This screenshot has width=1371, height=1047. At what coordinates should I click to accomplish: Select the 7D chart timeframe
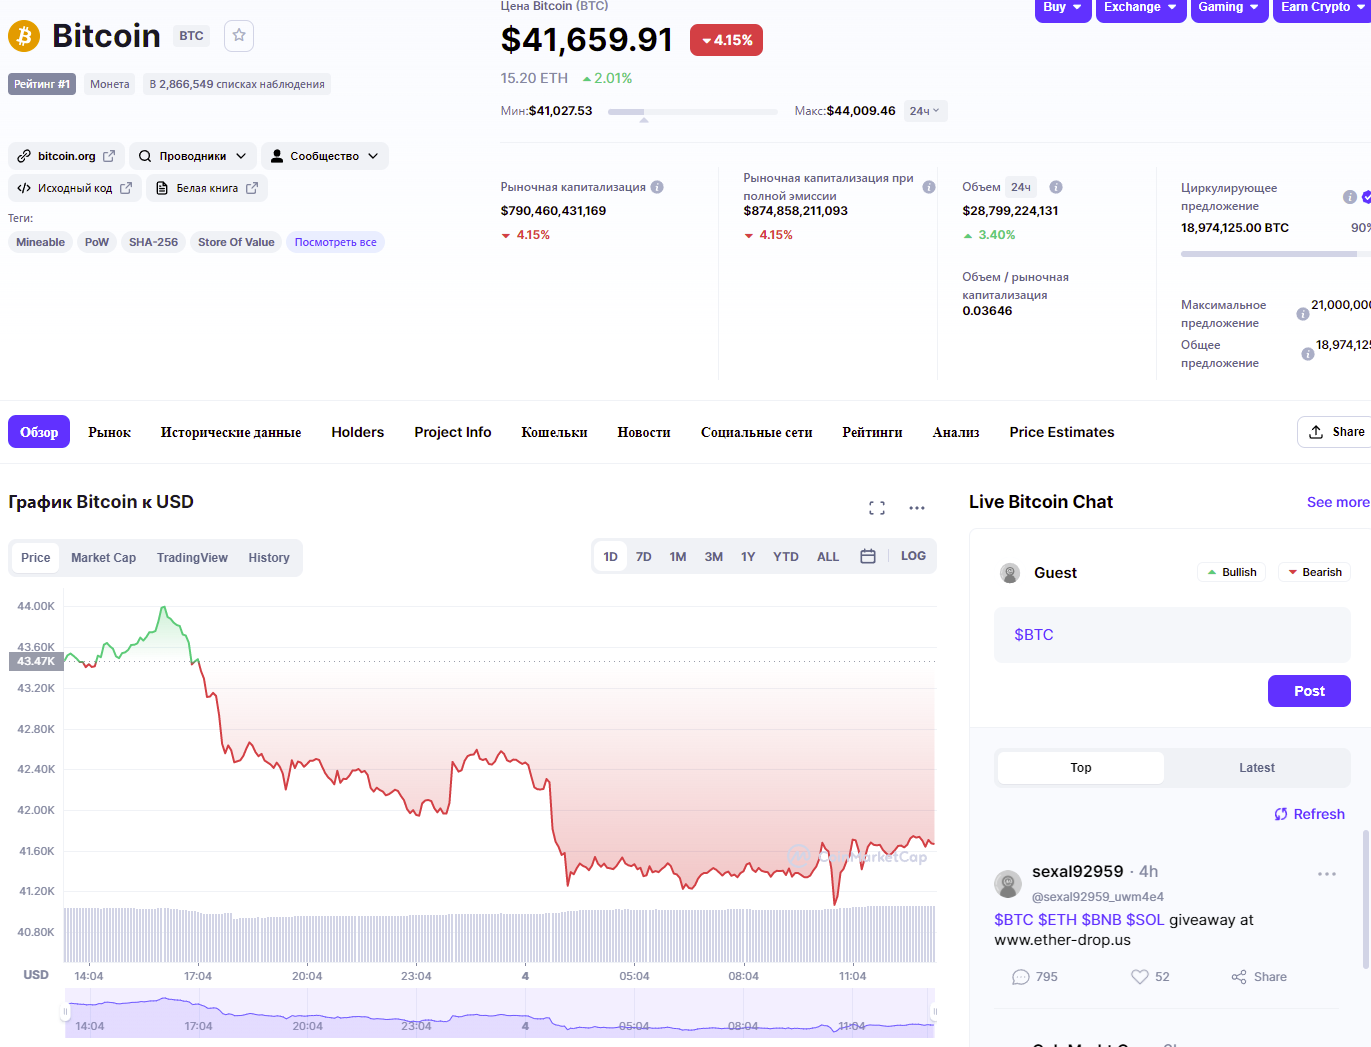pos(644,557)
